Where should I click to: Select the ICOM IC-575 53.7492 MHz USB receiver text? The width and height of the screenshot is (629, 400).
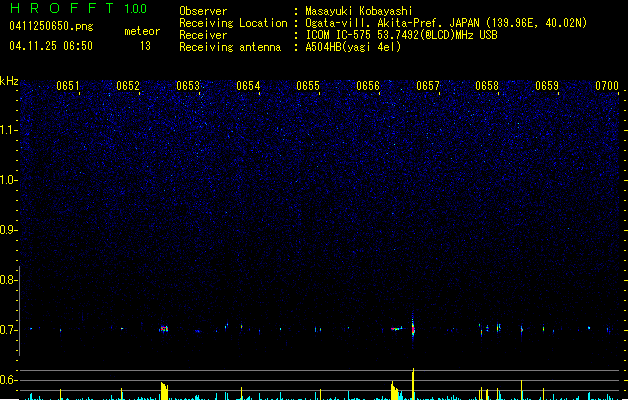[x=402, y=35]
